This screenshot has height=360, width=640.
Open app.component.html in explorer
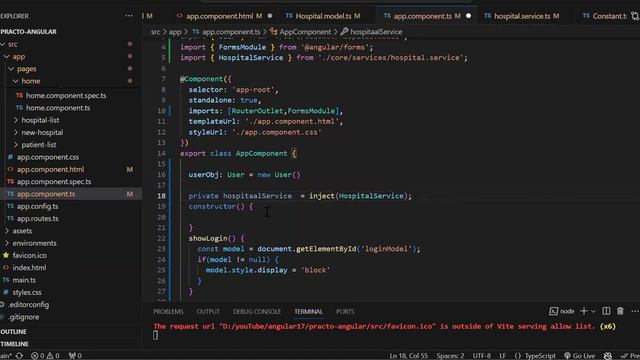(x=50, y=169)
